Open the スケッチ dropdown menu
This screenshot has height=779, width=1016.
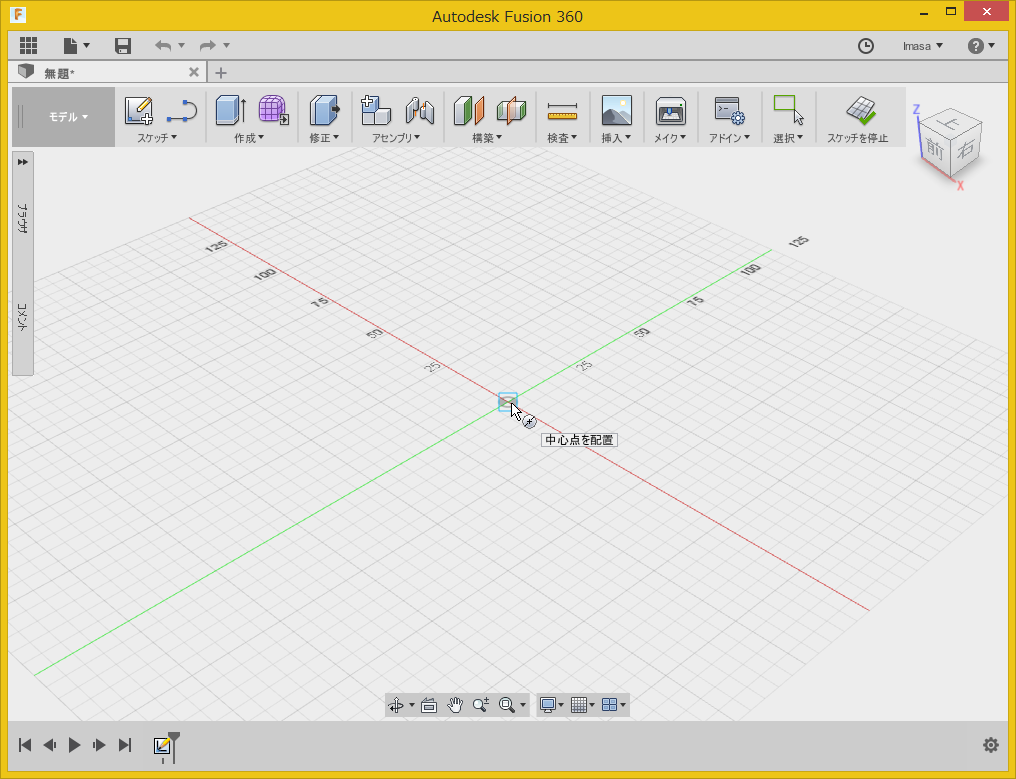coord(157,138)
